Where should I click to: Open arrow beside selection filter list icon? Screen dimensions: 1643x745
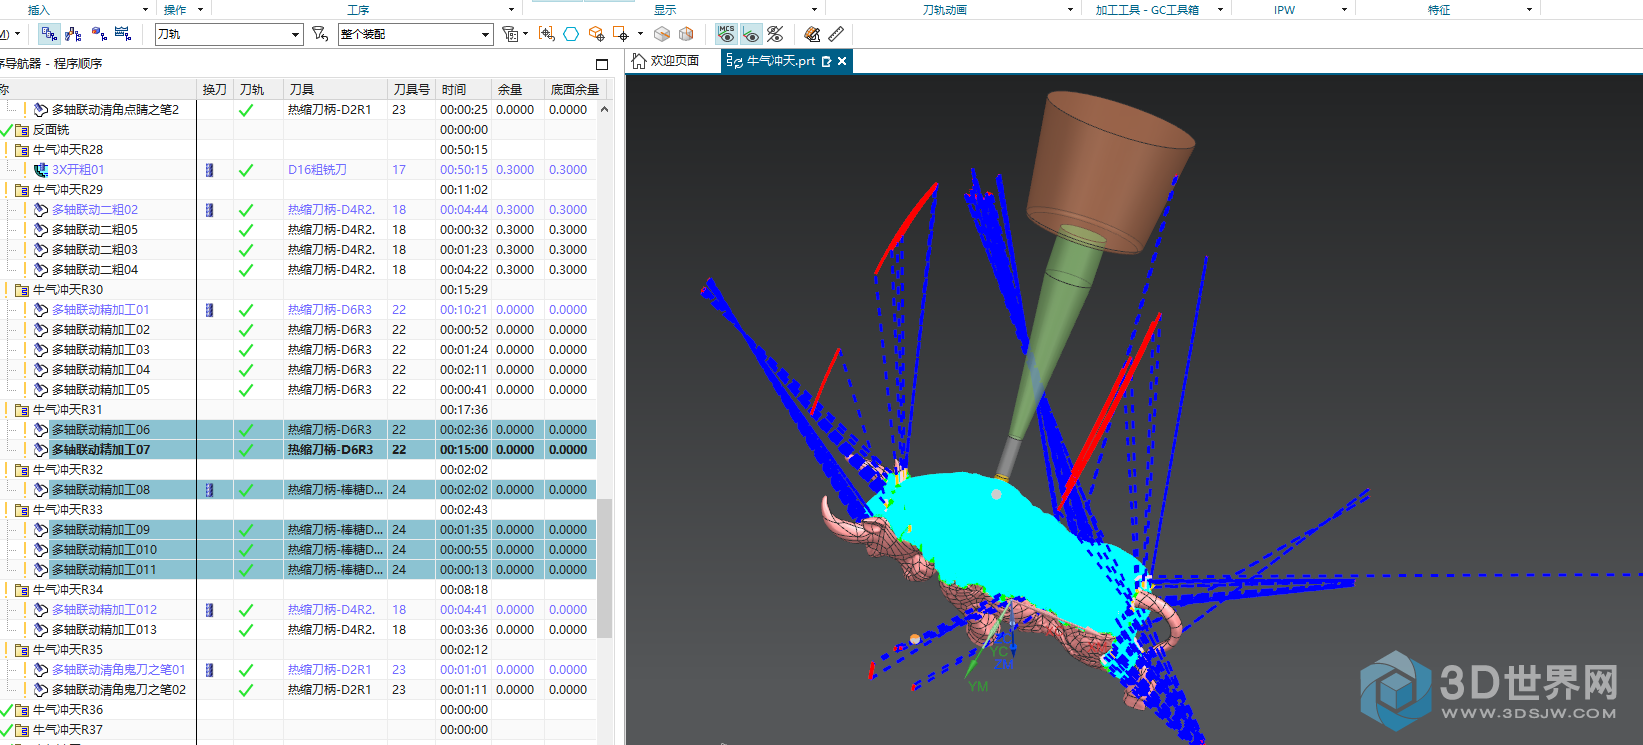tap(526, 34)
